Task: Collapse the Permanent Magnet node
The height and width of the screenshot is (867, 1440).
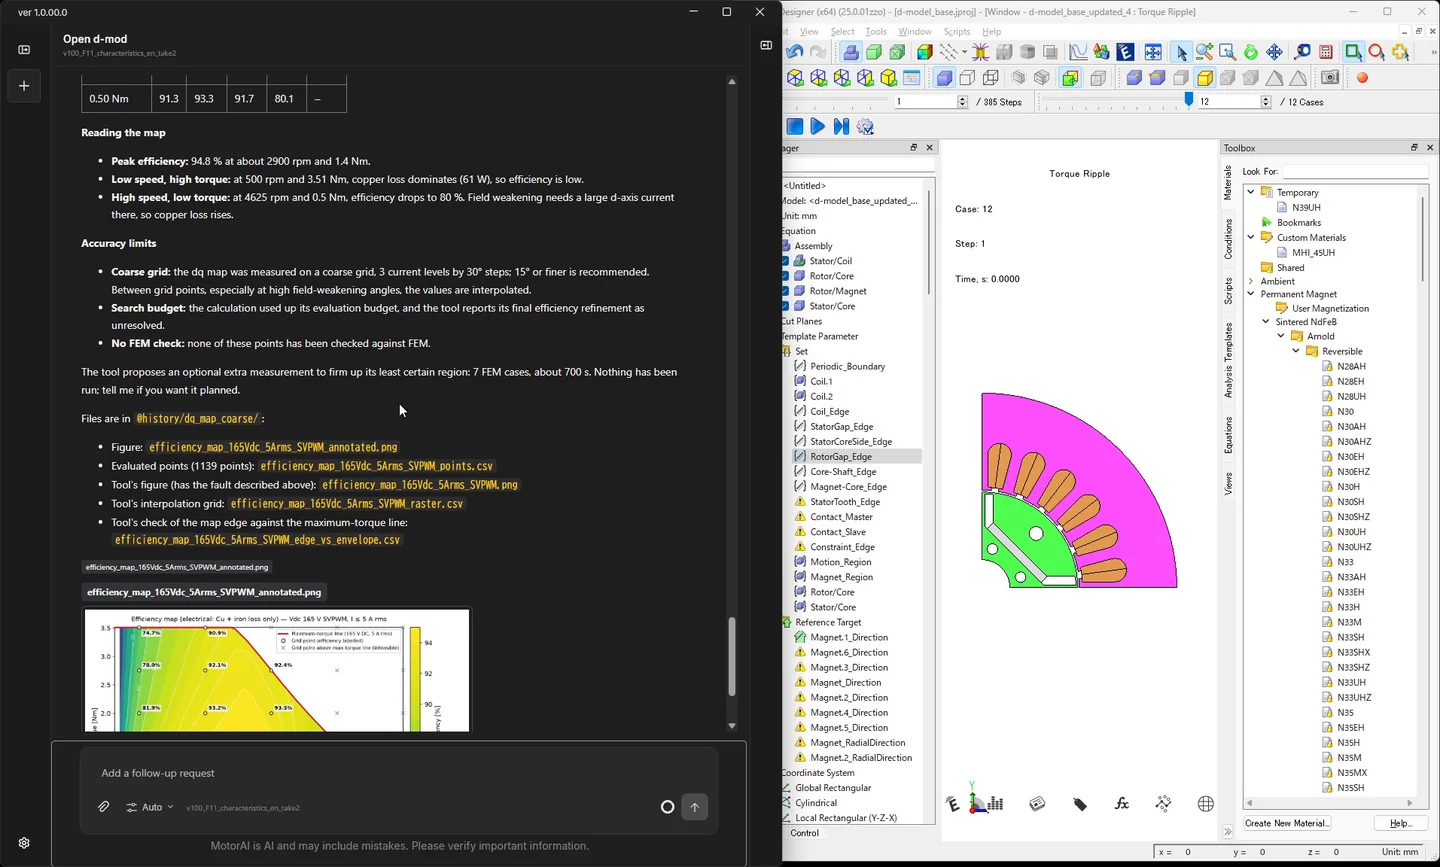Action: click(1251, 294)
